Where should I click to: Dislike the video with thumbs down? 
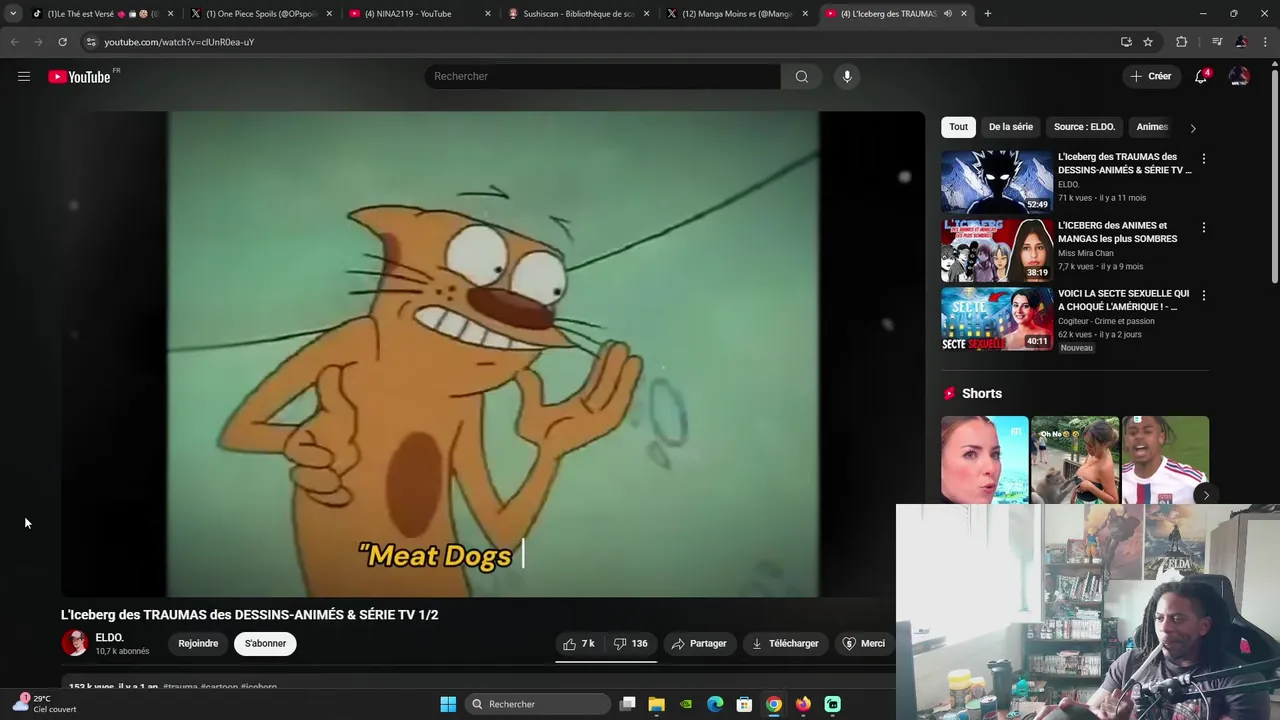[x=630, y=643]
